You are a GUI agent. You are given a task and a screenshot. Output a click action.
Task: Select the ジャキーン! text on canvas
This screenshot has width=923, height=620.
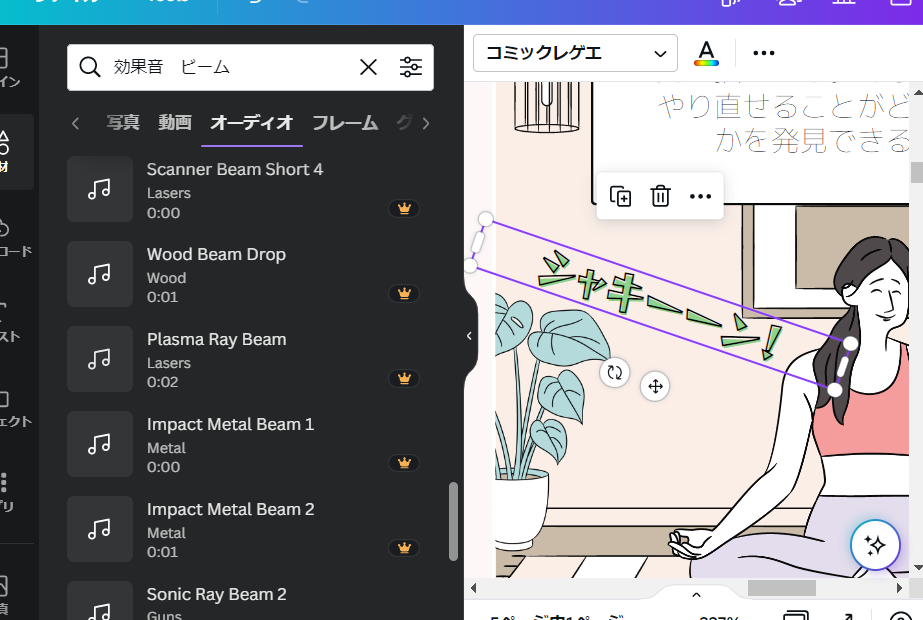coord(659,306)
